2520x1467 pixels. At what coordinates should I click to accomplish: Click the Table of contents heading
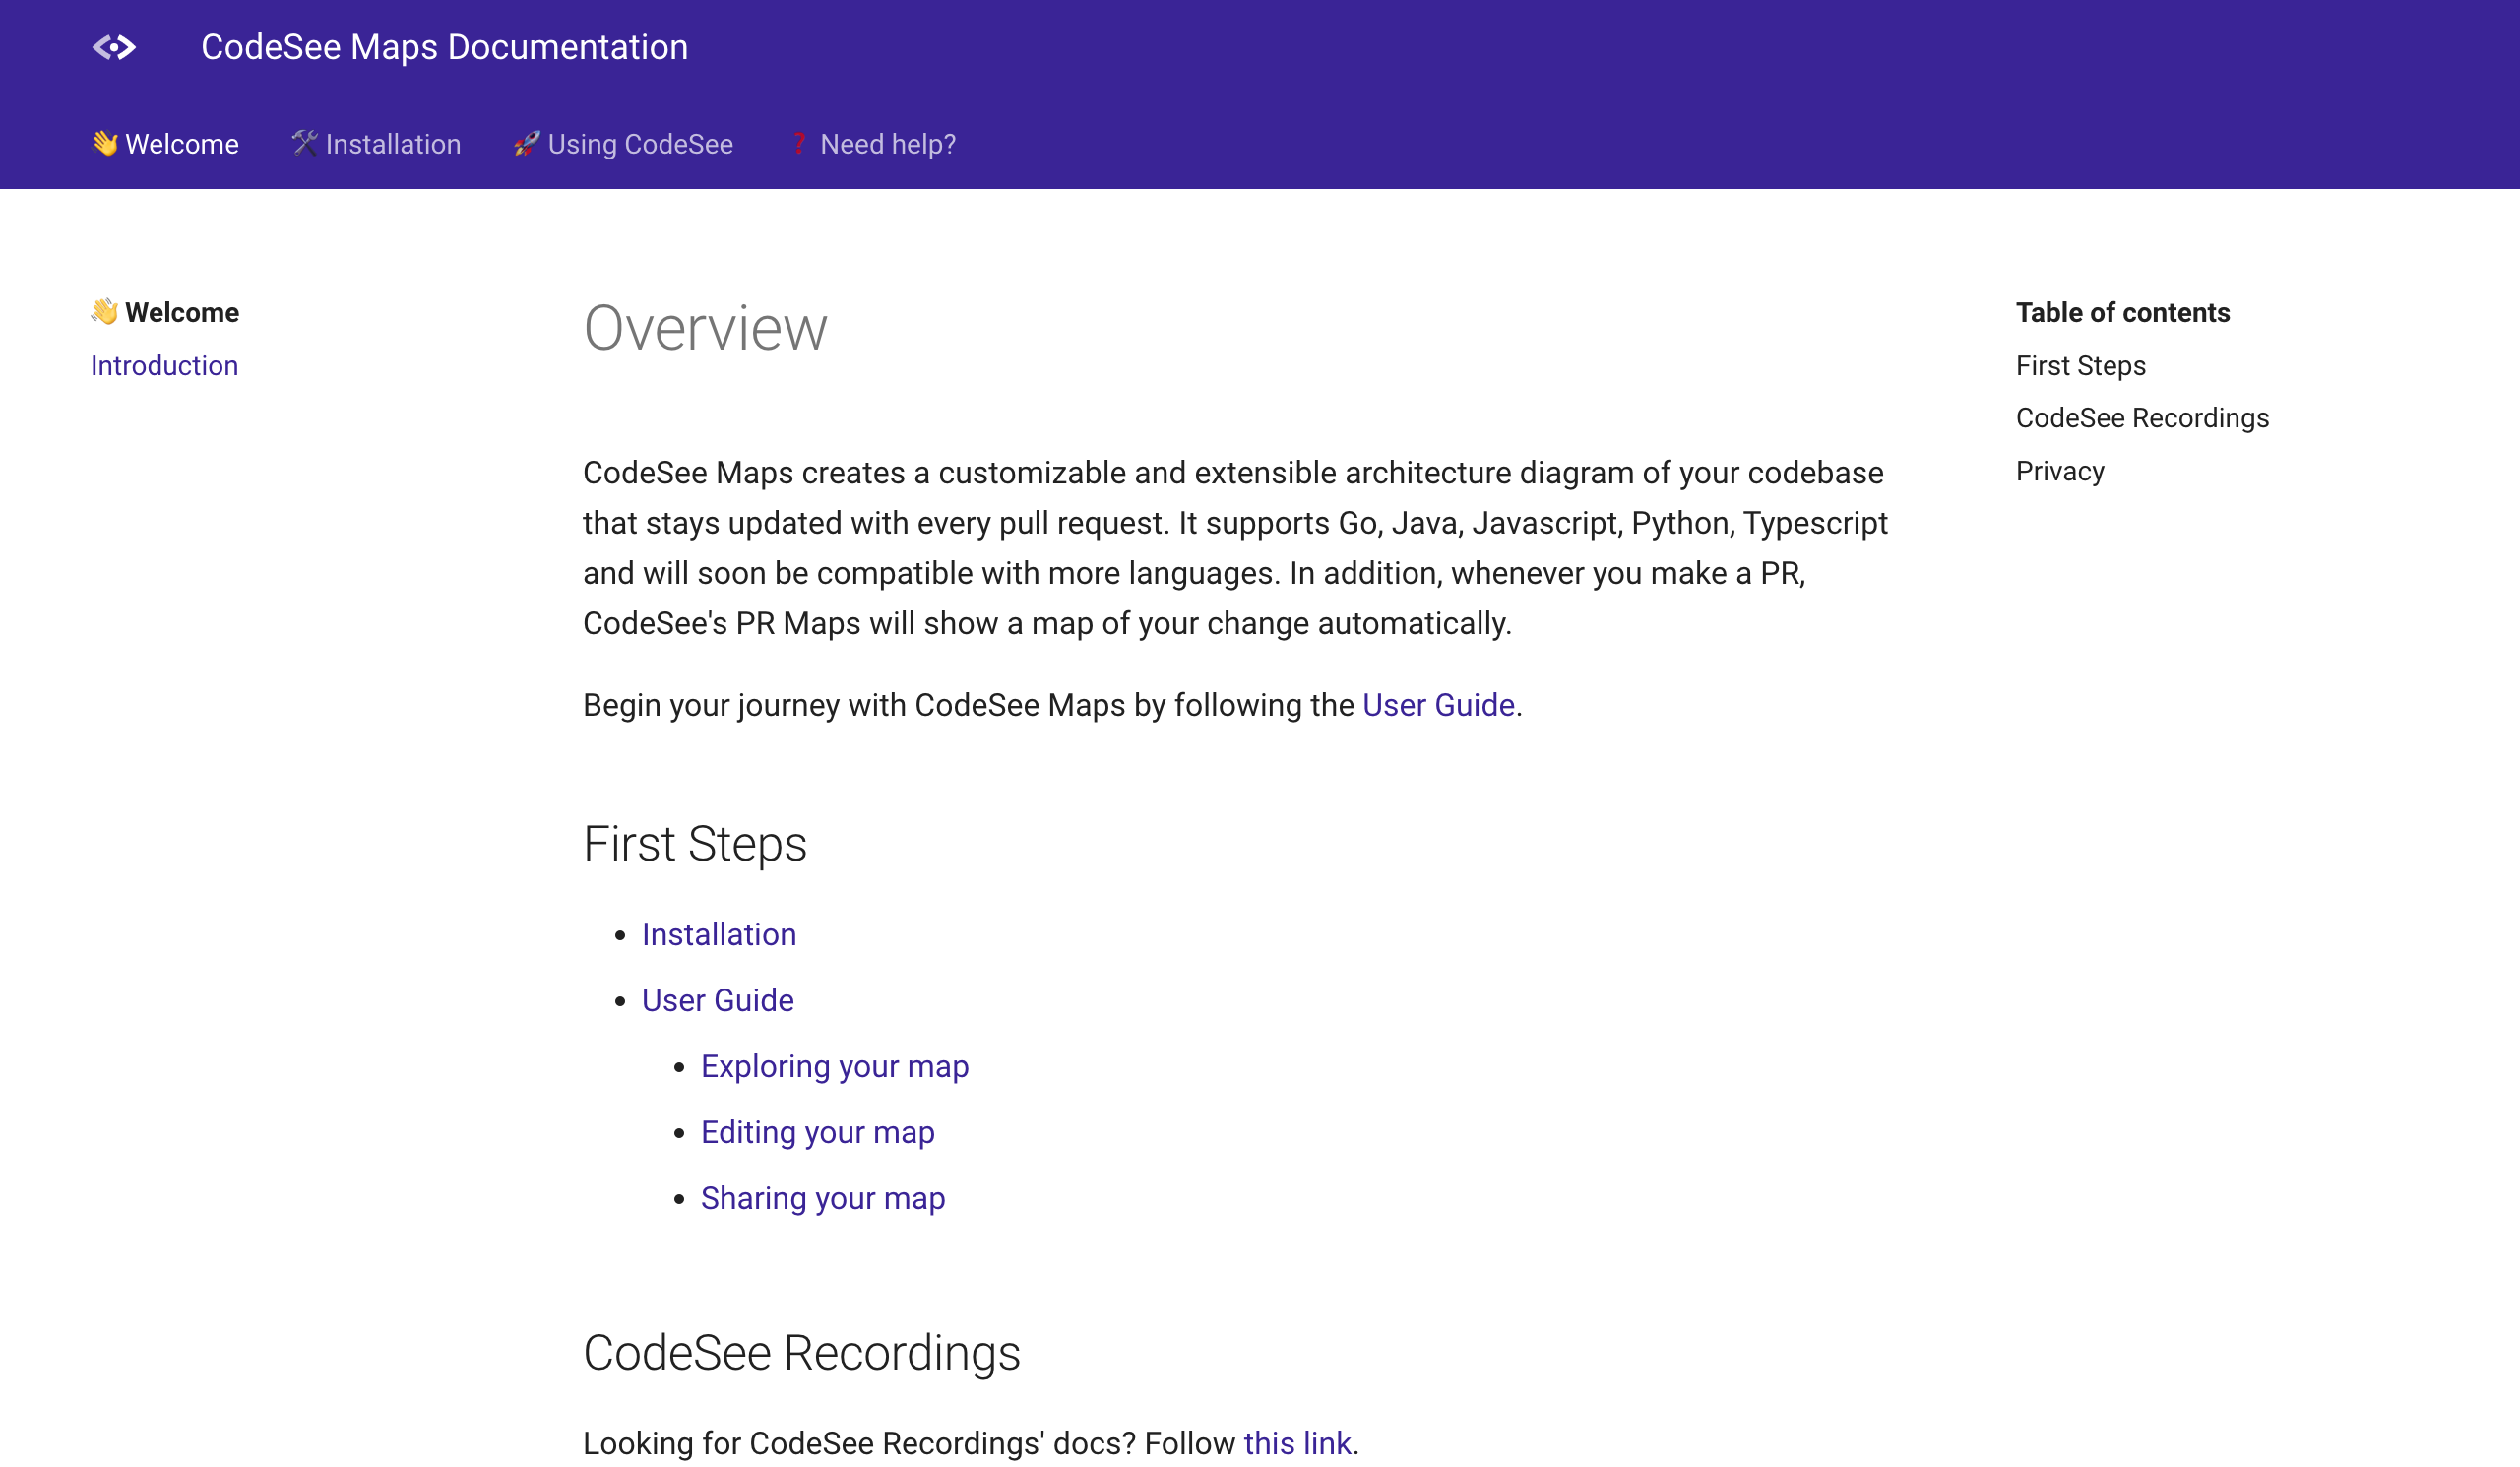click(2123, 312)
